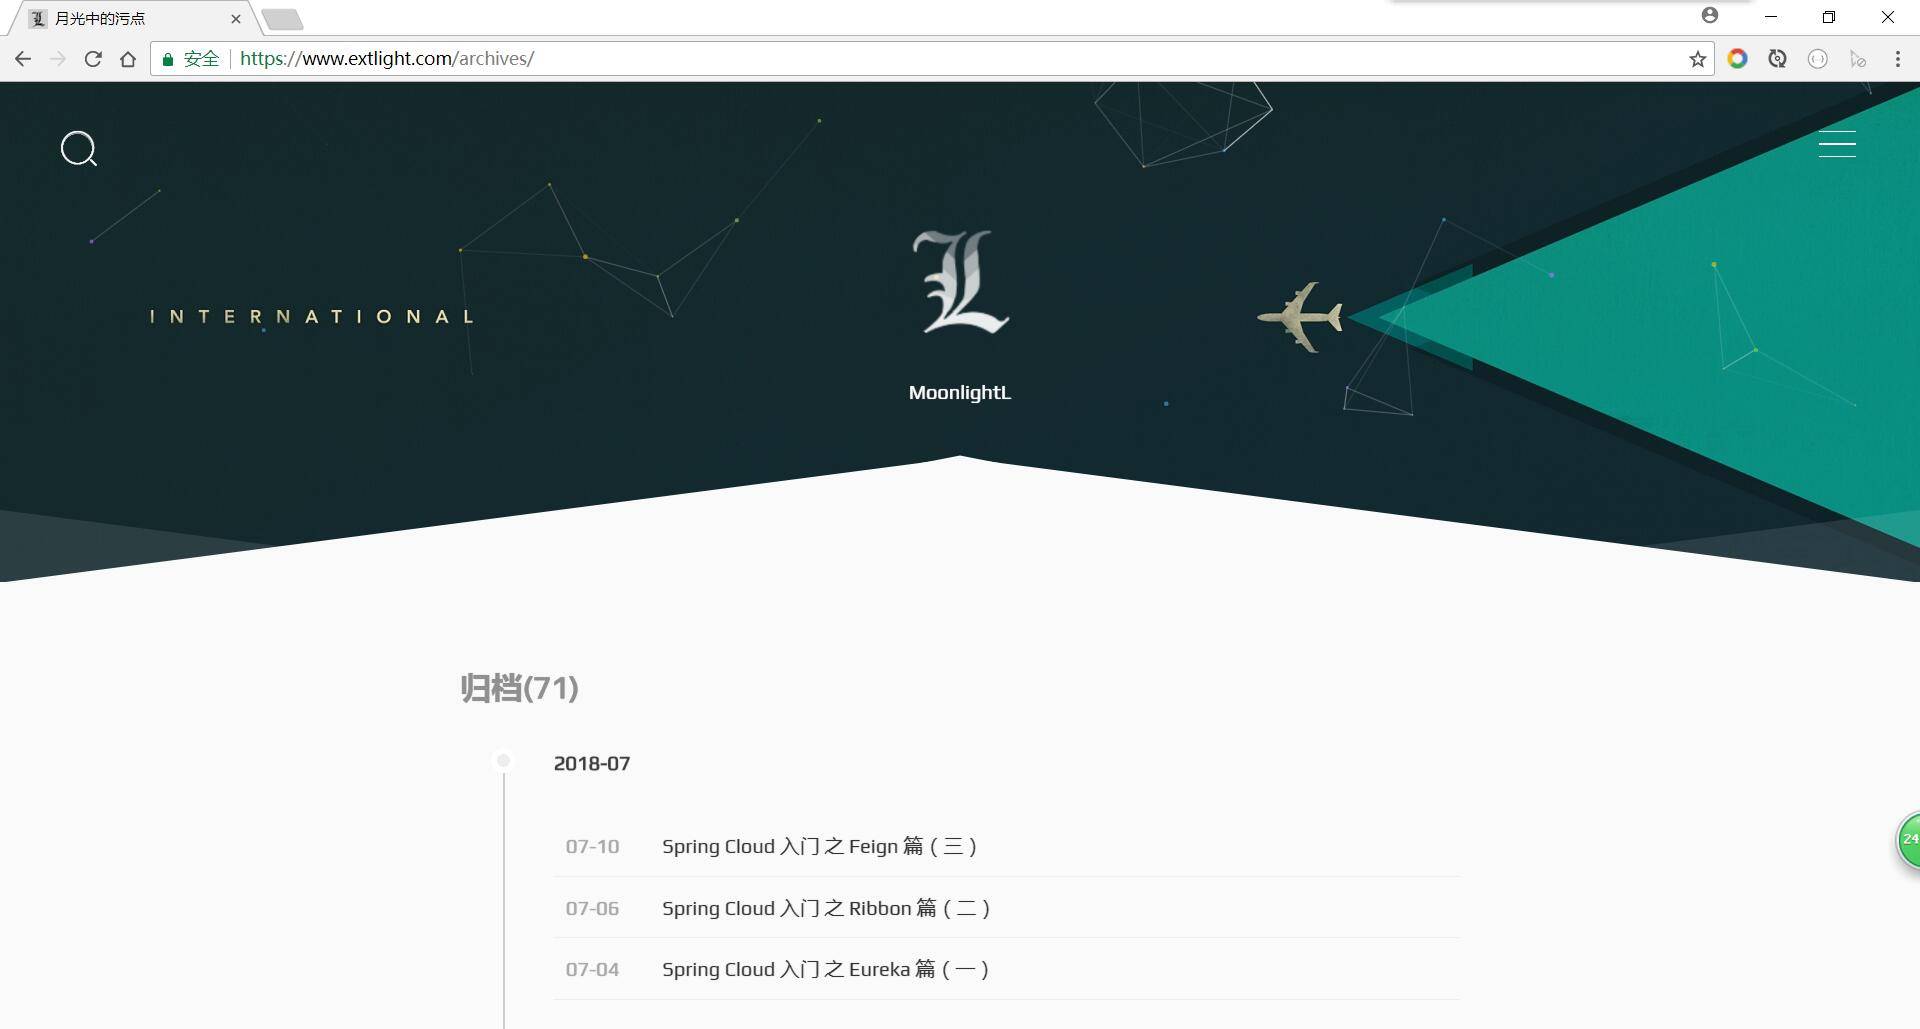Open the hamburger menu on the page
The height and width of the screenshot is (1029, 1920).
(1837, 144)
